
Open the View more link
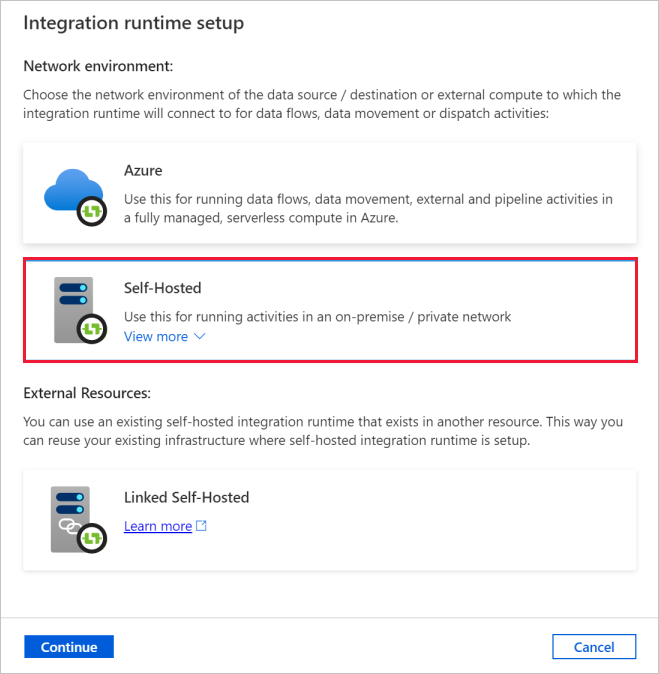point(156,337)
